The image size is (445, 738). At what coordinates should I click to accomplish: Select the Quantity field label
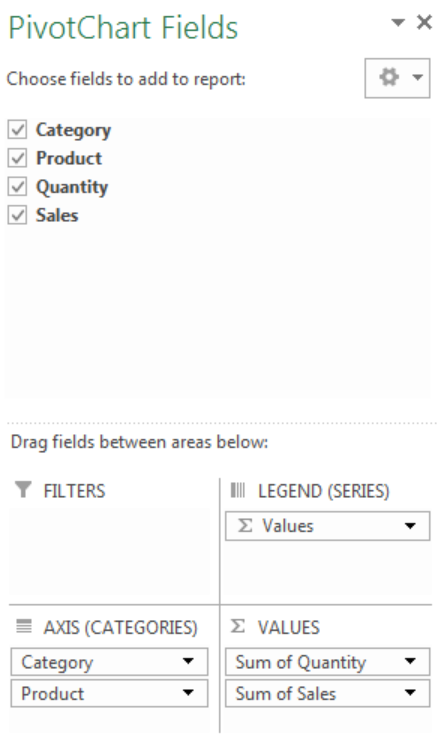tap(72, 187)
